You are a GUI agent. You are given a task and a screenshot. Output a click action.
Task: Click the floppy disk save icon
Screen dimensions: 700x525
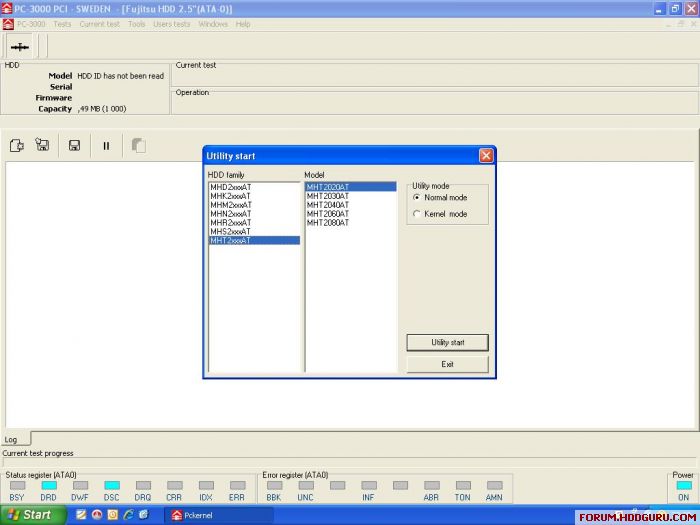(74, 146)
